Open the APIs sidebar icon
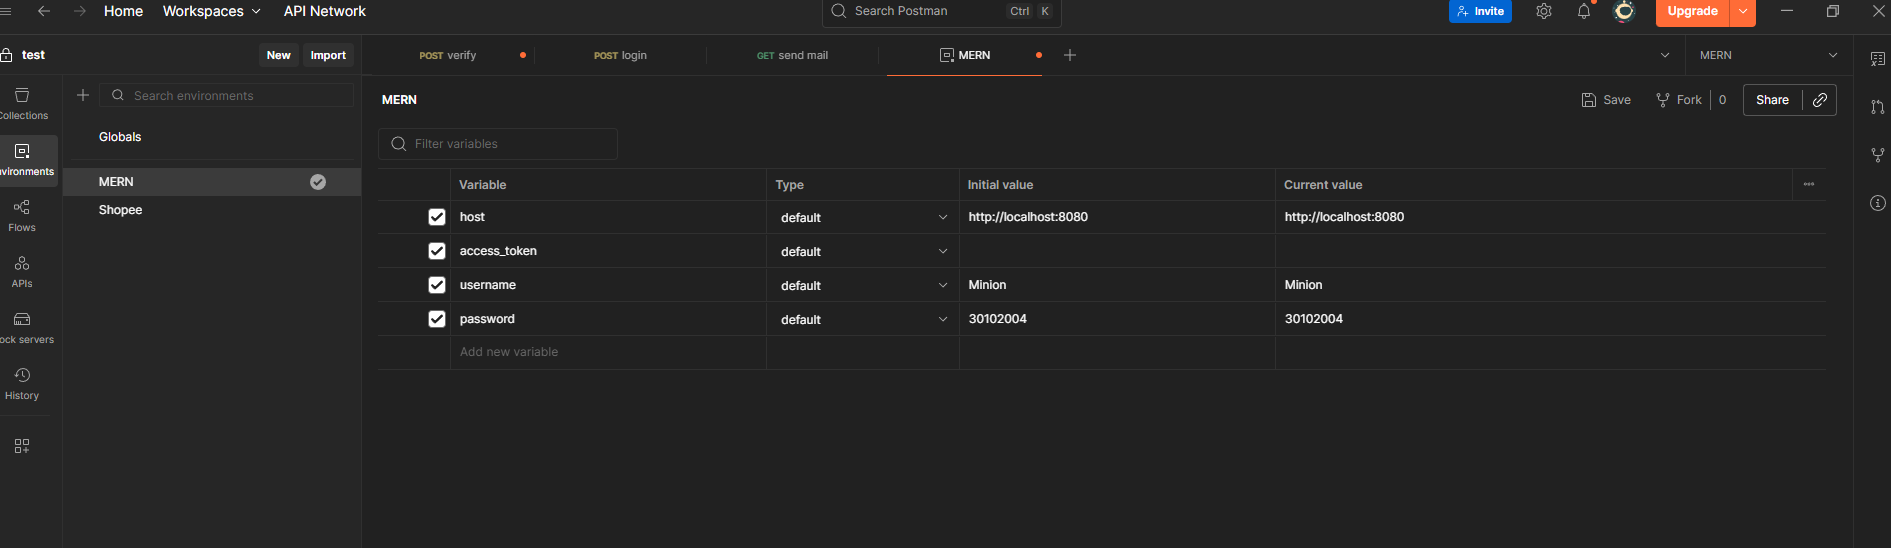The width and height of the screenshot is (1891, 548). (22, 270)
